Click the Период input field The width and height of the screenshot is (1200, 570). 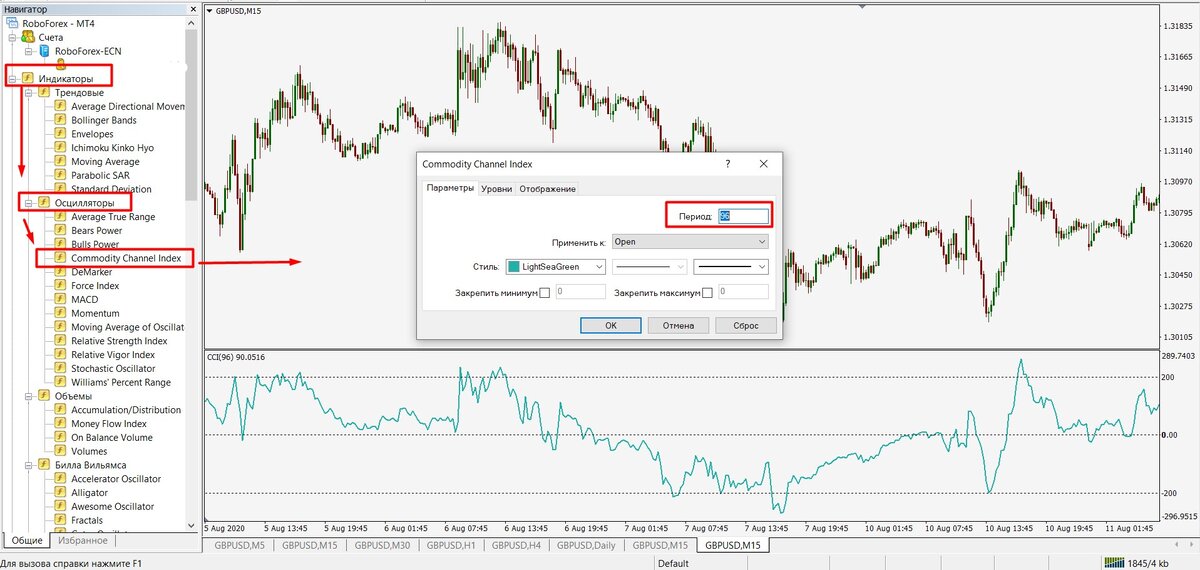click(743, 216)
